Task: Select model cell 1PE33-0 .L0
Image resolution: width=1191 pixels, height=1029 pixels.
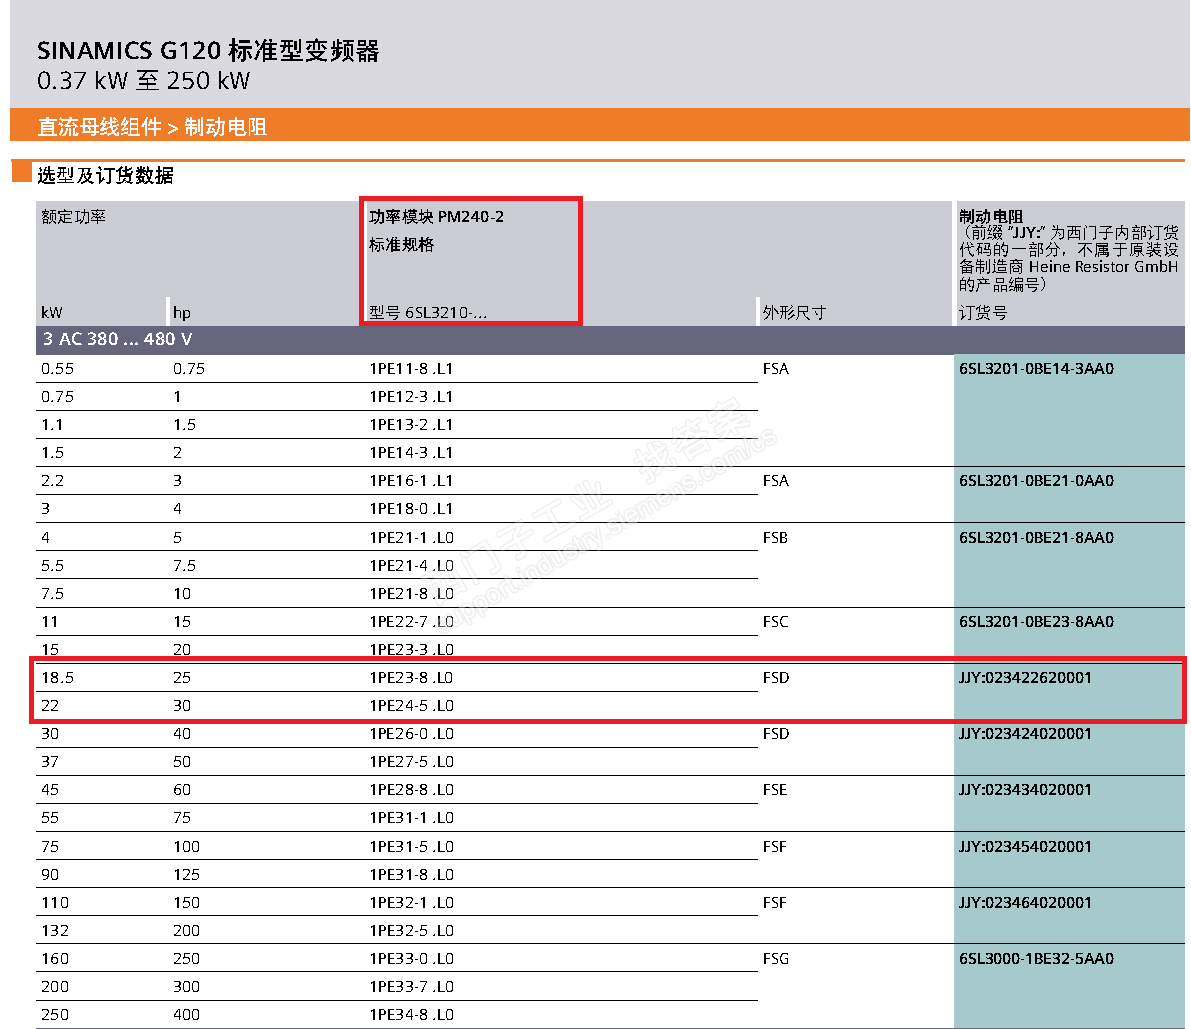Action: 411,959
